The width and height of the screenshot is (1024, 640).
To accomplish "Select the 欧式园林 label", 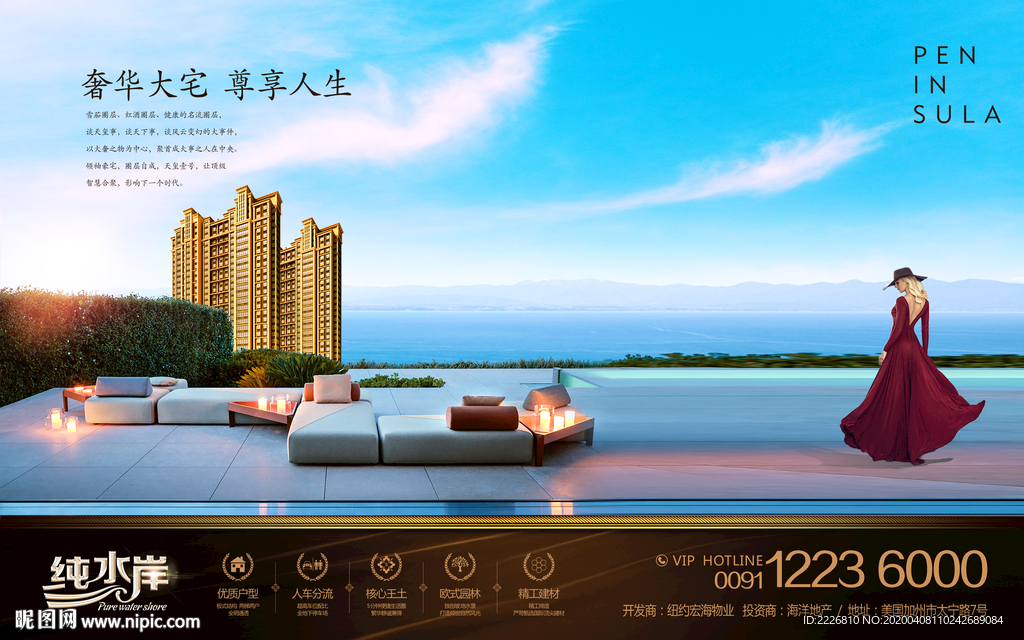I will coord(460,594).
